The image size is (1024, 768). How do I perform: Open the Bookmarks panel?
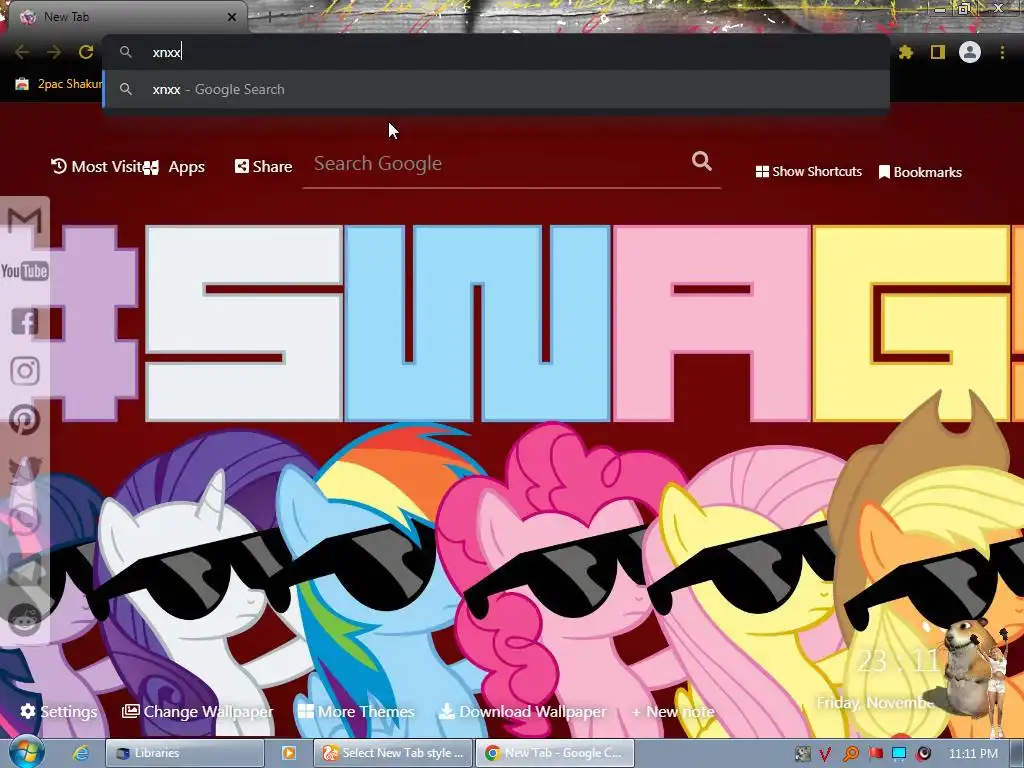920,172
